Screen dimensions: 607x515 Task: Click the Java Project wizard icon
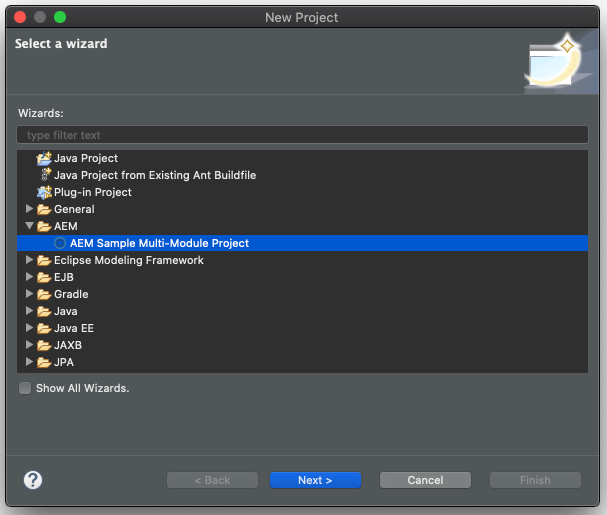(44, 158)
